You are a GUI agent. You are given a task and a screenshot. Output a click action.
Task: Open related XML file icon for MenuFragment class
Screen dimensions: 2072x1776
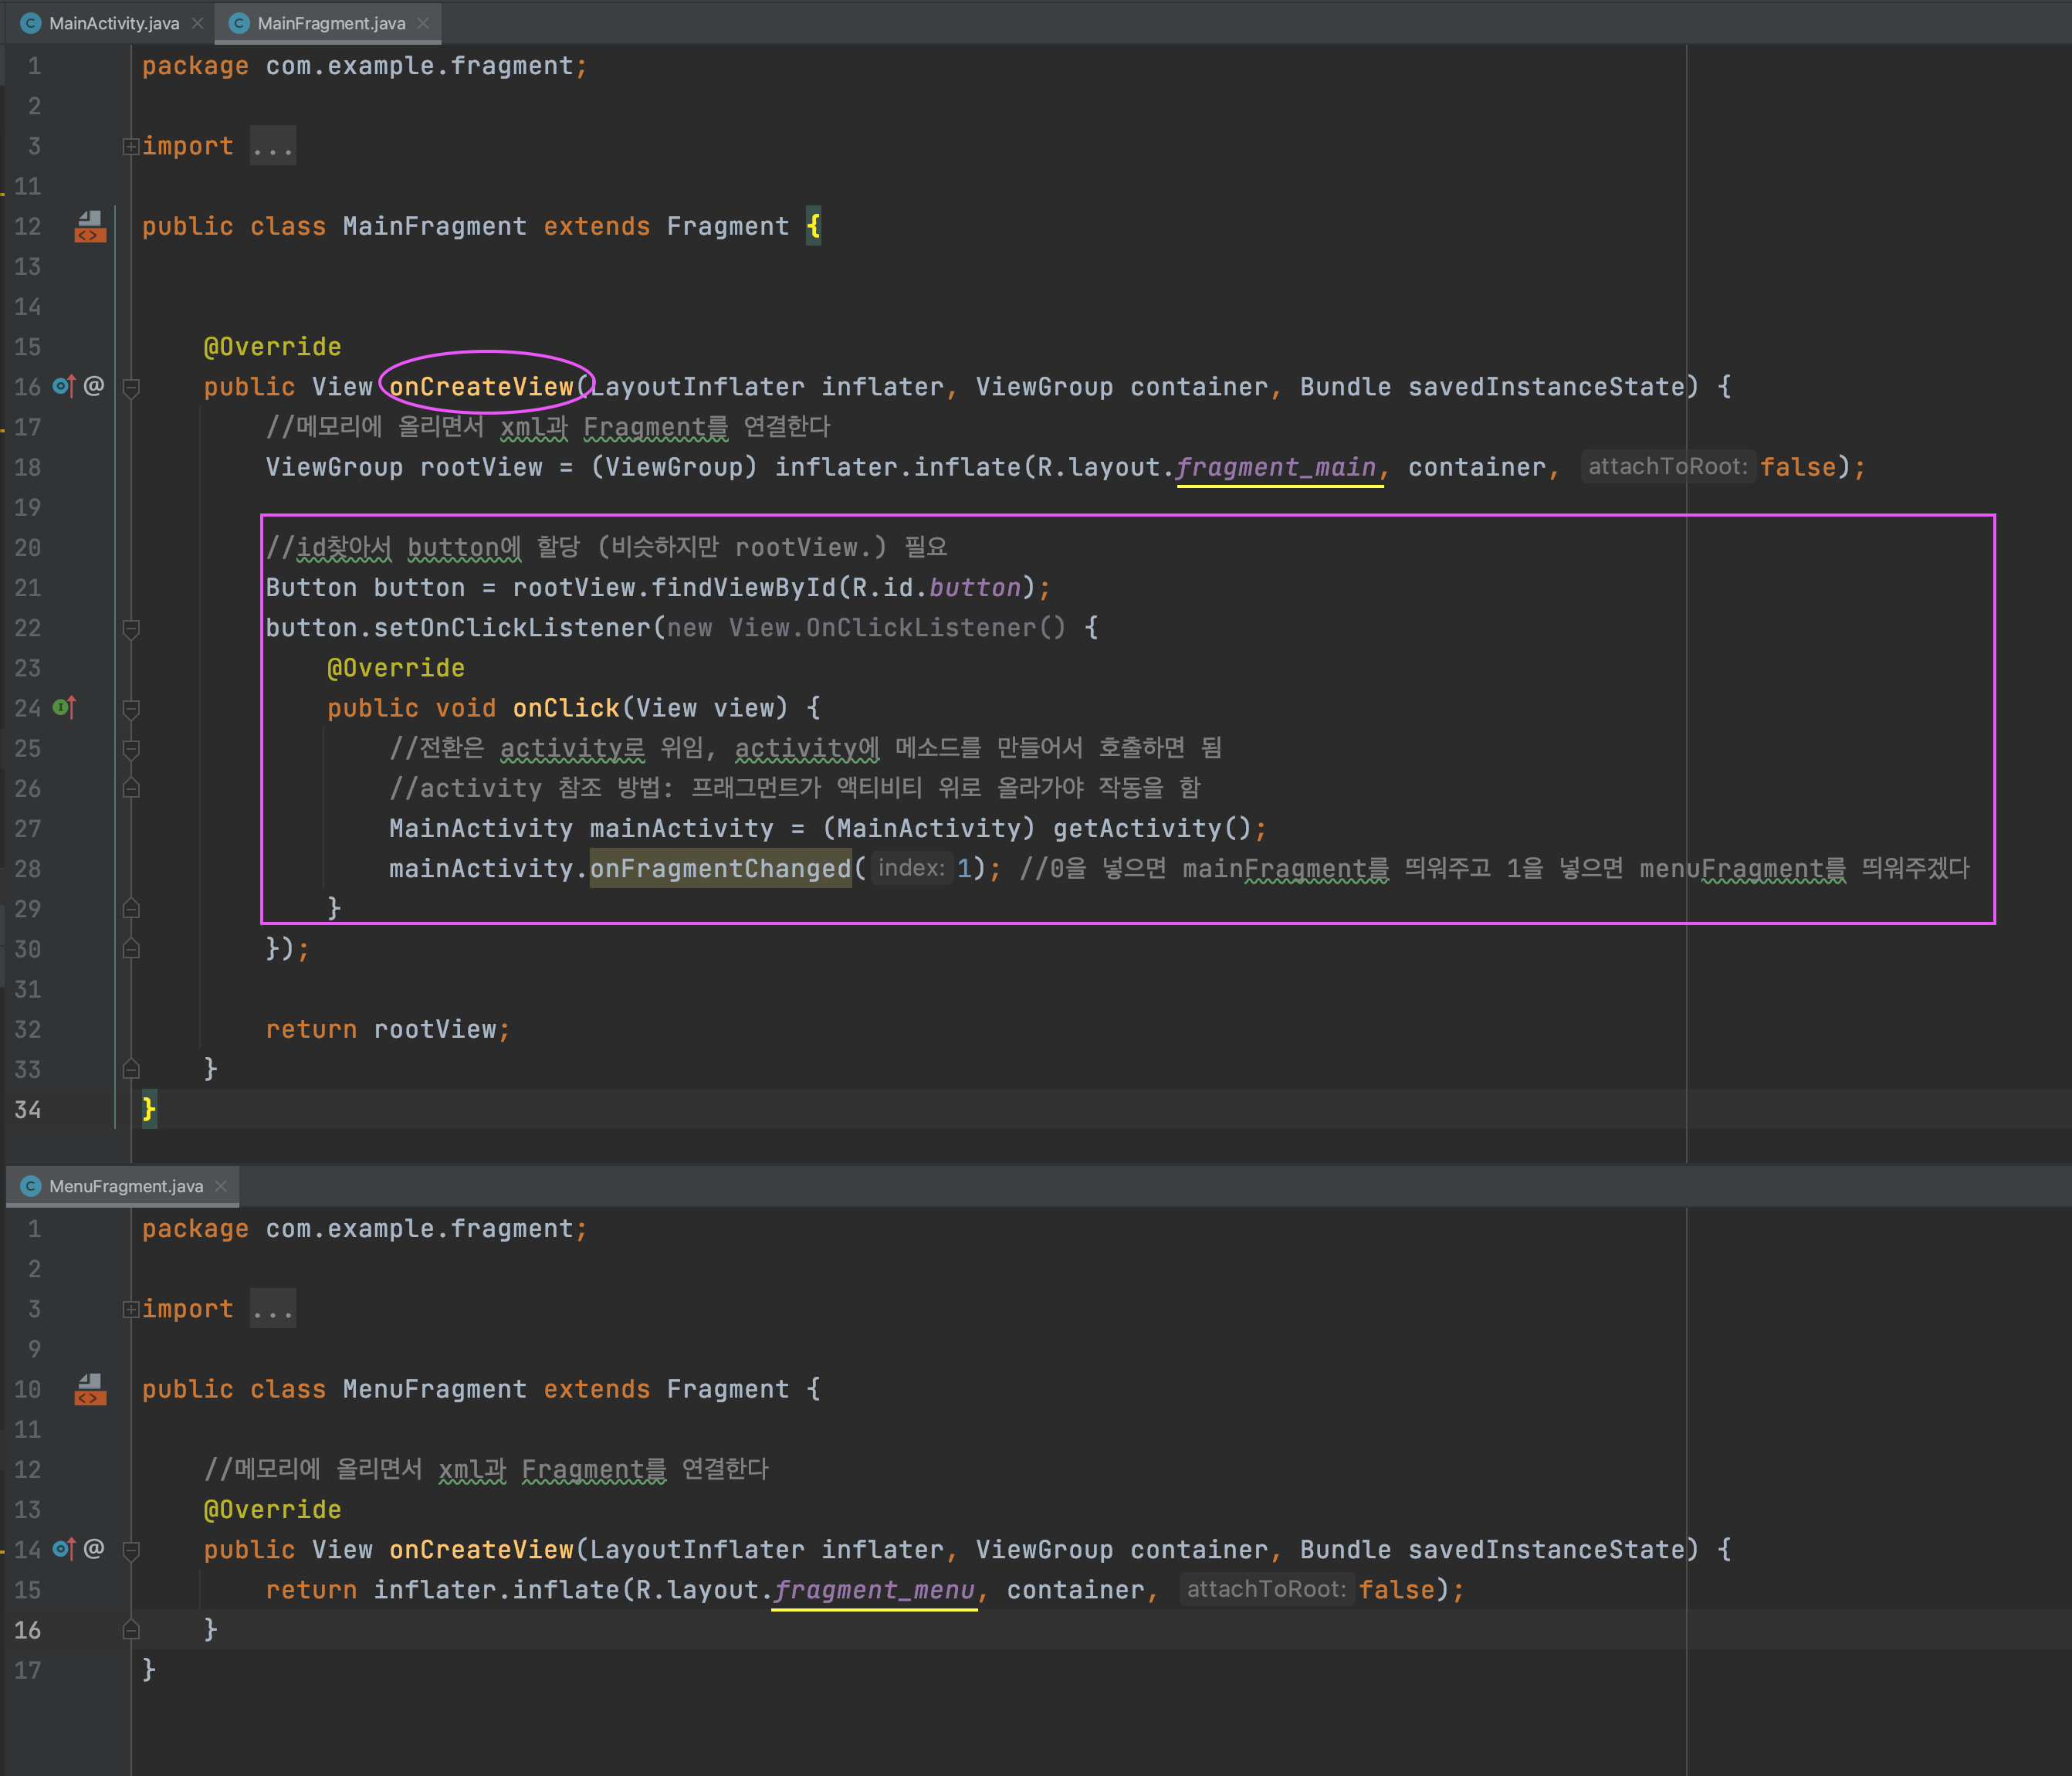(90, 1389)
